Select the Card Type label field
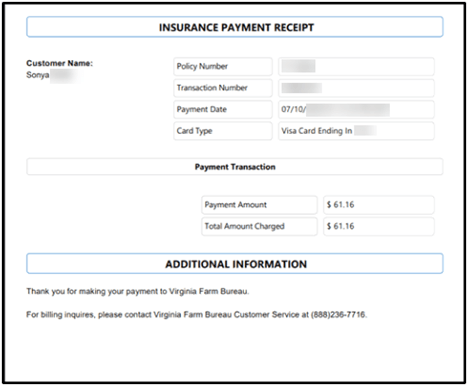The width and height of the screenshot is (468, 386). [x=223, y=131]
